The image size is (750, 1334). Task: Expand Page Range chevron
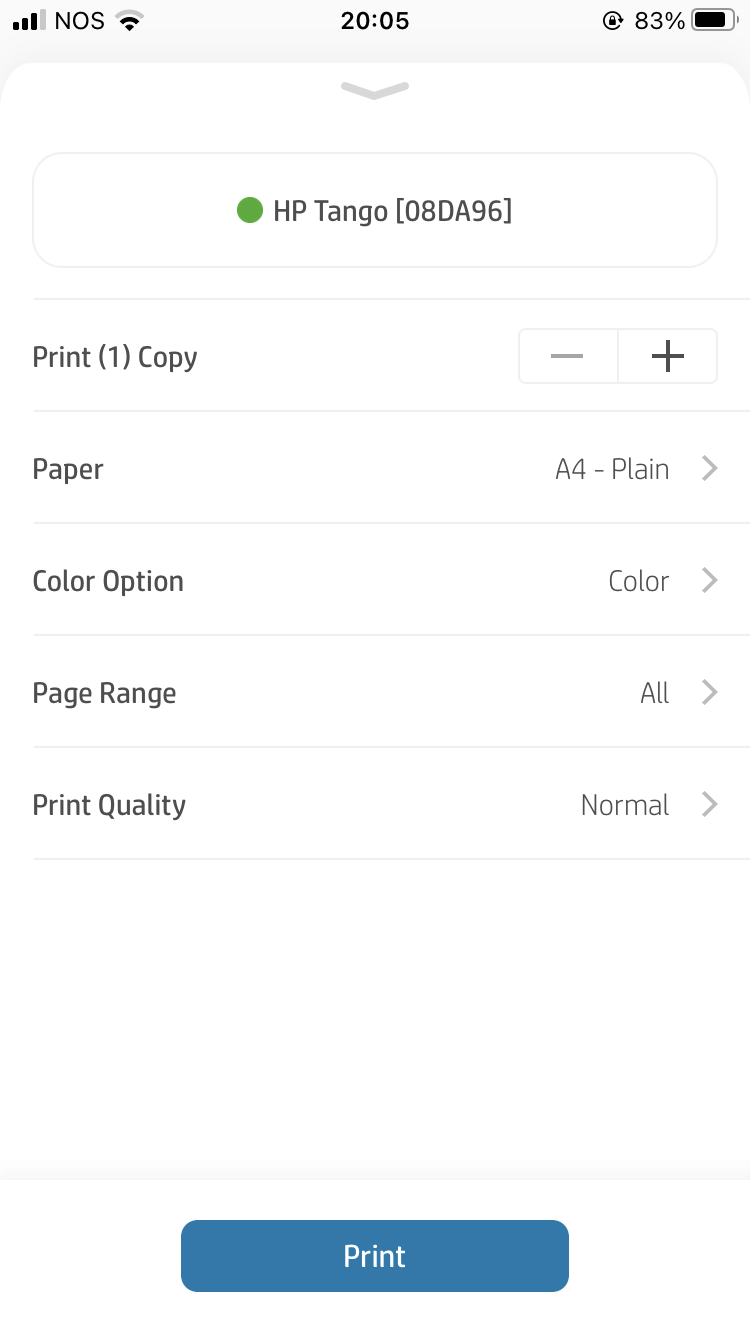point(709,692)
